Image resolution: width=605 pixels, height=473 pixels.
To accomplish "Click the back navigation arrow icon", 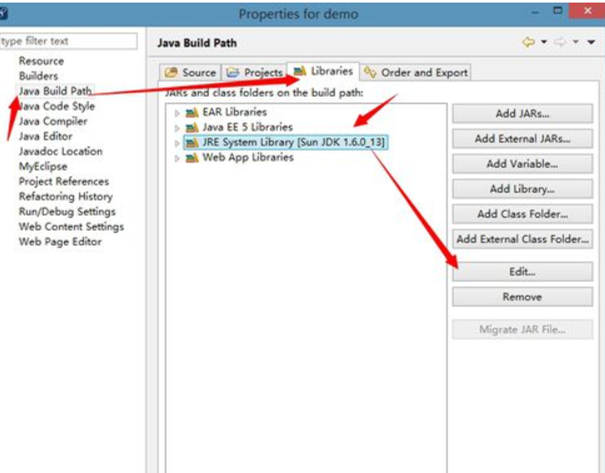I will pos(527,42).
